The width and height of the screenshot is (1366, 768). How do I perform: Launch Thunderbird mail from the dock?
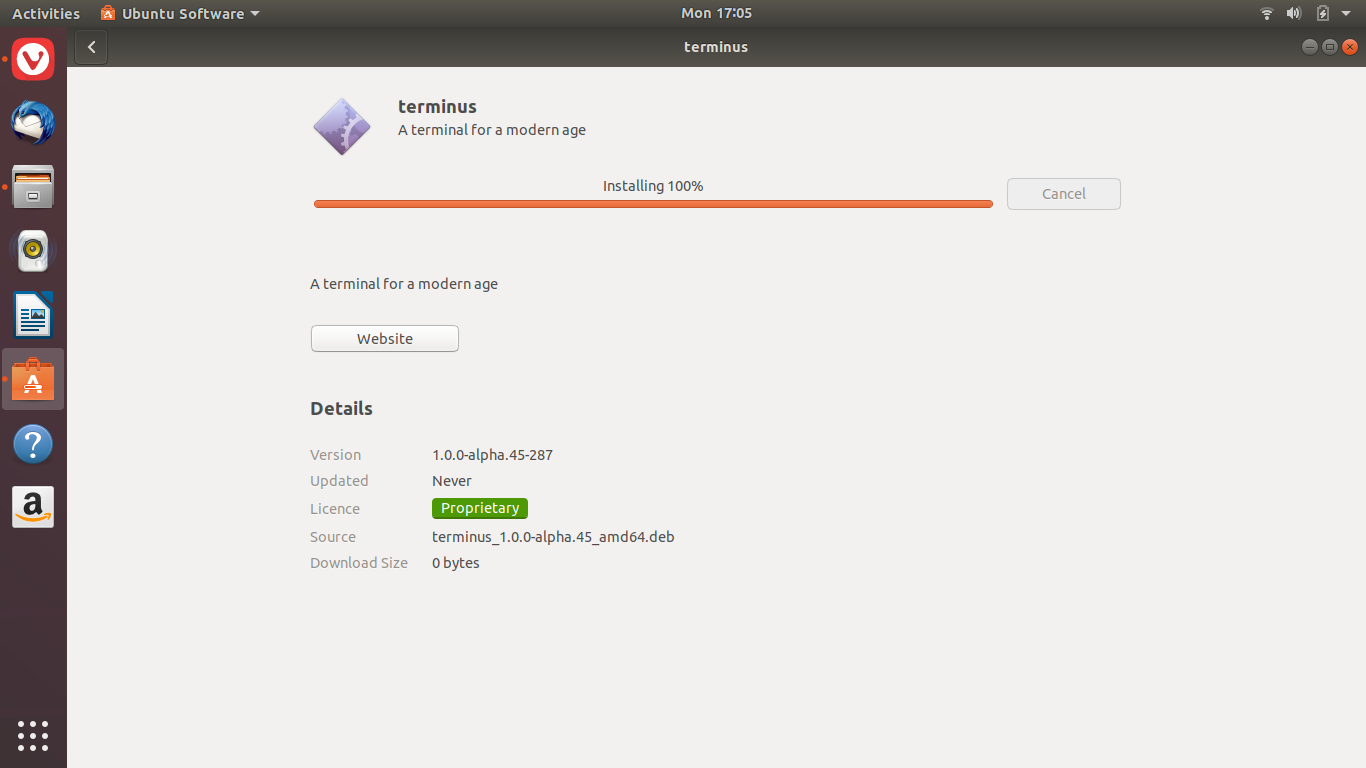(x=33, y=123)
